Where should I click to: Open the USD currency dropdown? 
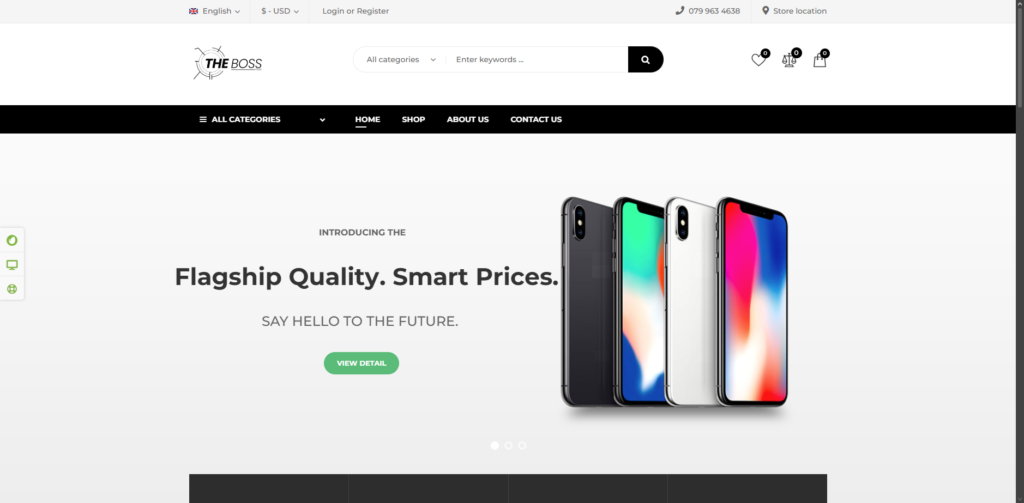click(x=280, y=11)
